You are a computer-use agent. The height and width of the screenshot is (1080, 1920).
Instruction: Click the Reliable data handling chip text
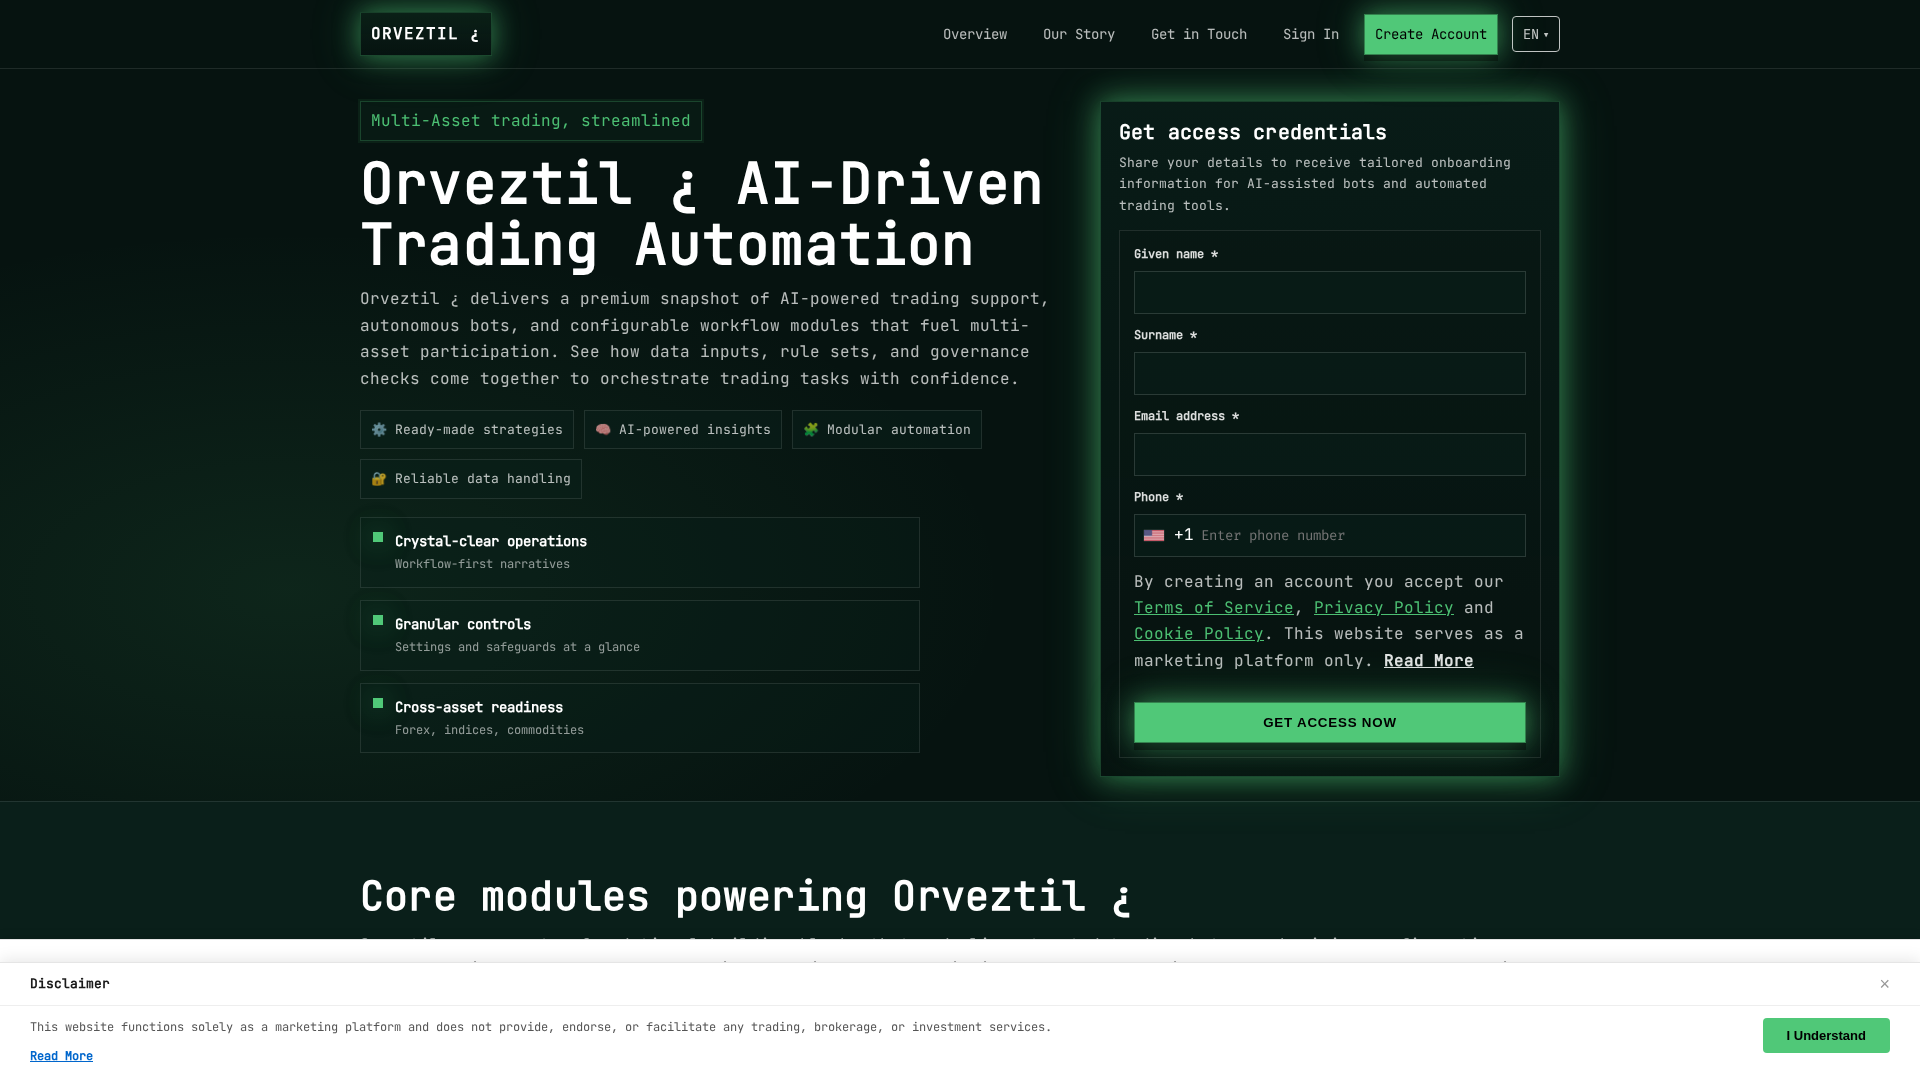coord(483,479)
